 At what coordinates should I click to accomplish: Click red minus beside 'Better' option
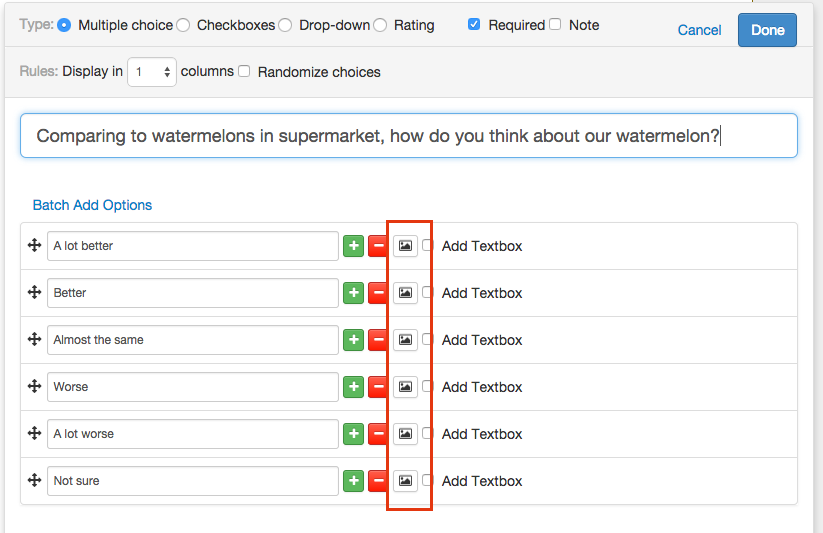(378, 293)
